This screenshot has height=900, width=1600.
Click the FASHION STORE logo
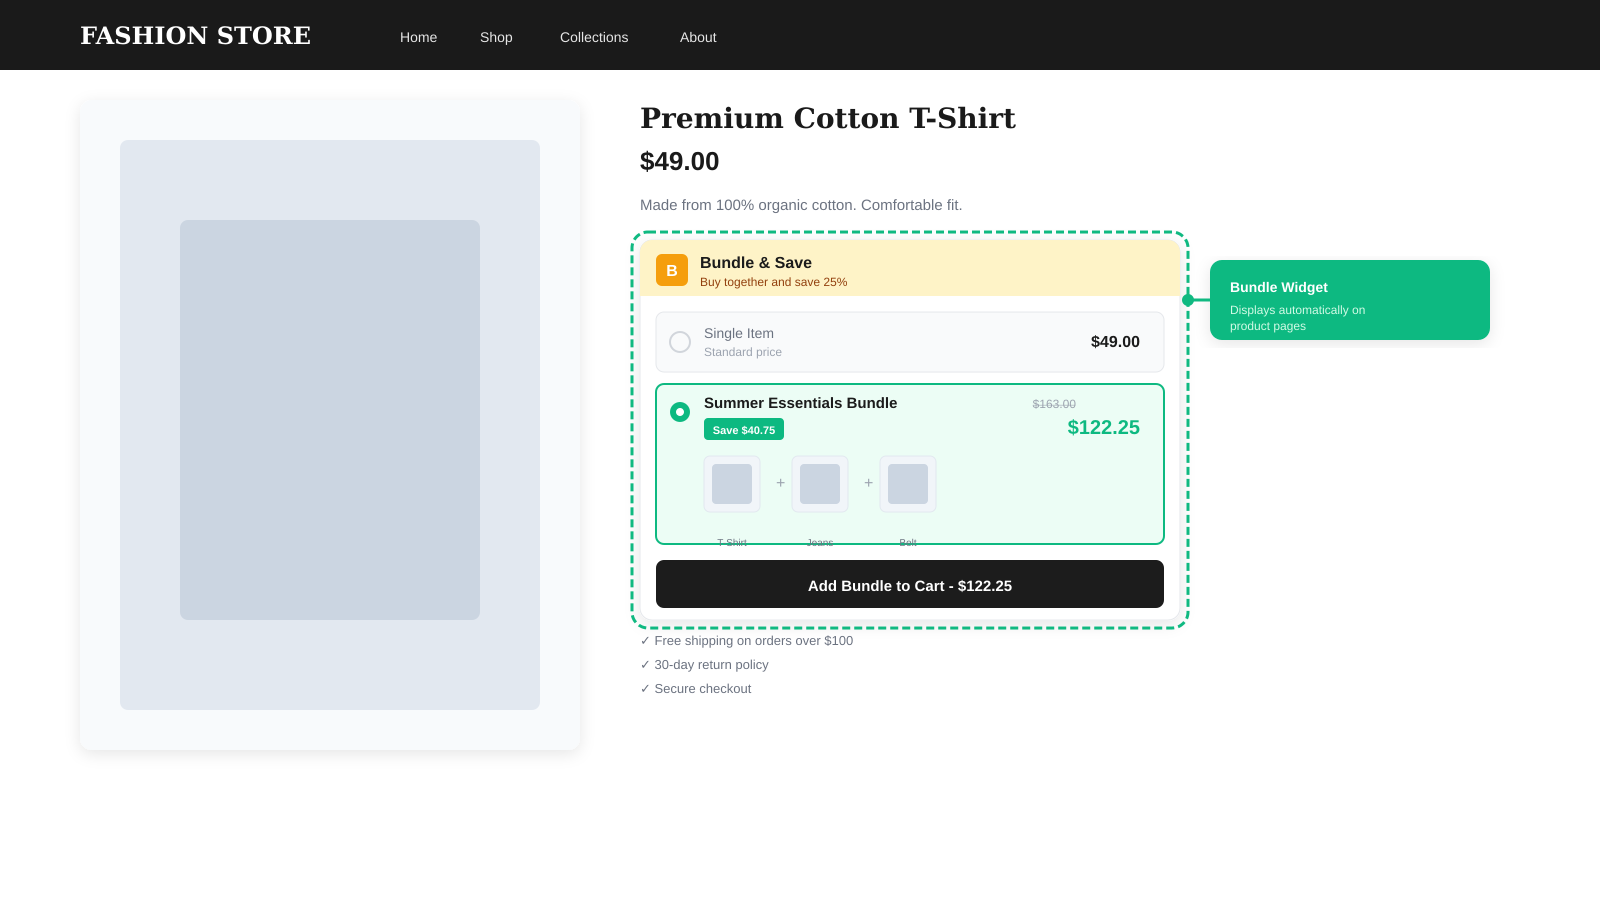pyautogui.click(x=195, y=35)
